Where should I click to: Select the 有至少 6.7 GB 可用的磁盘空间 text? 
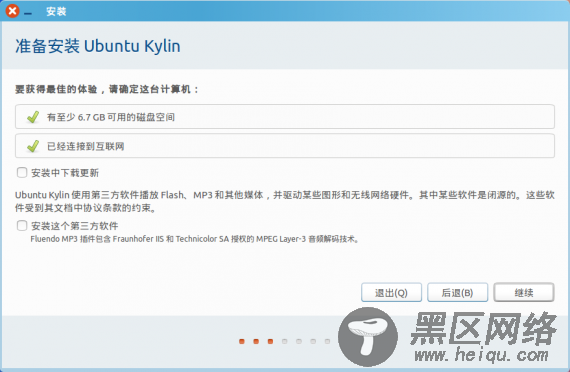coord(111,117)
